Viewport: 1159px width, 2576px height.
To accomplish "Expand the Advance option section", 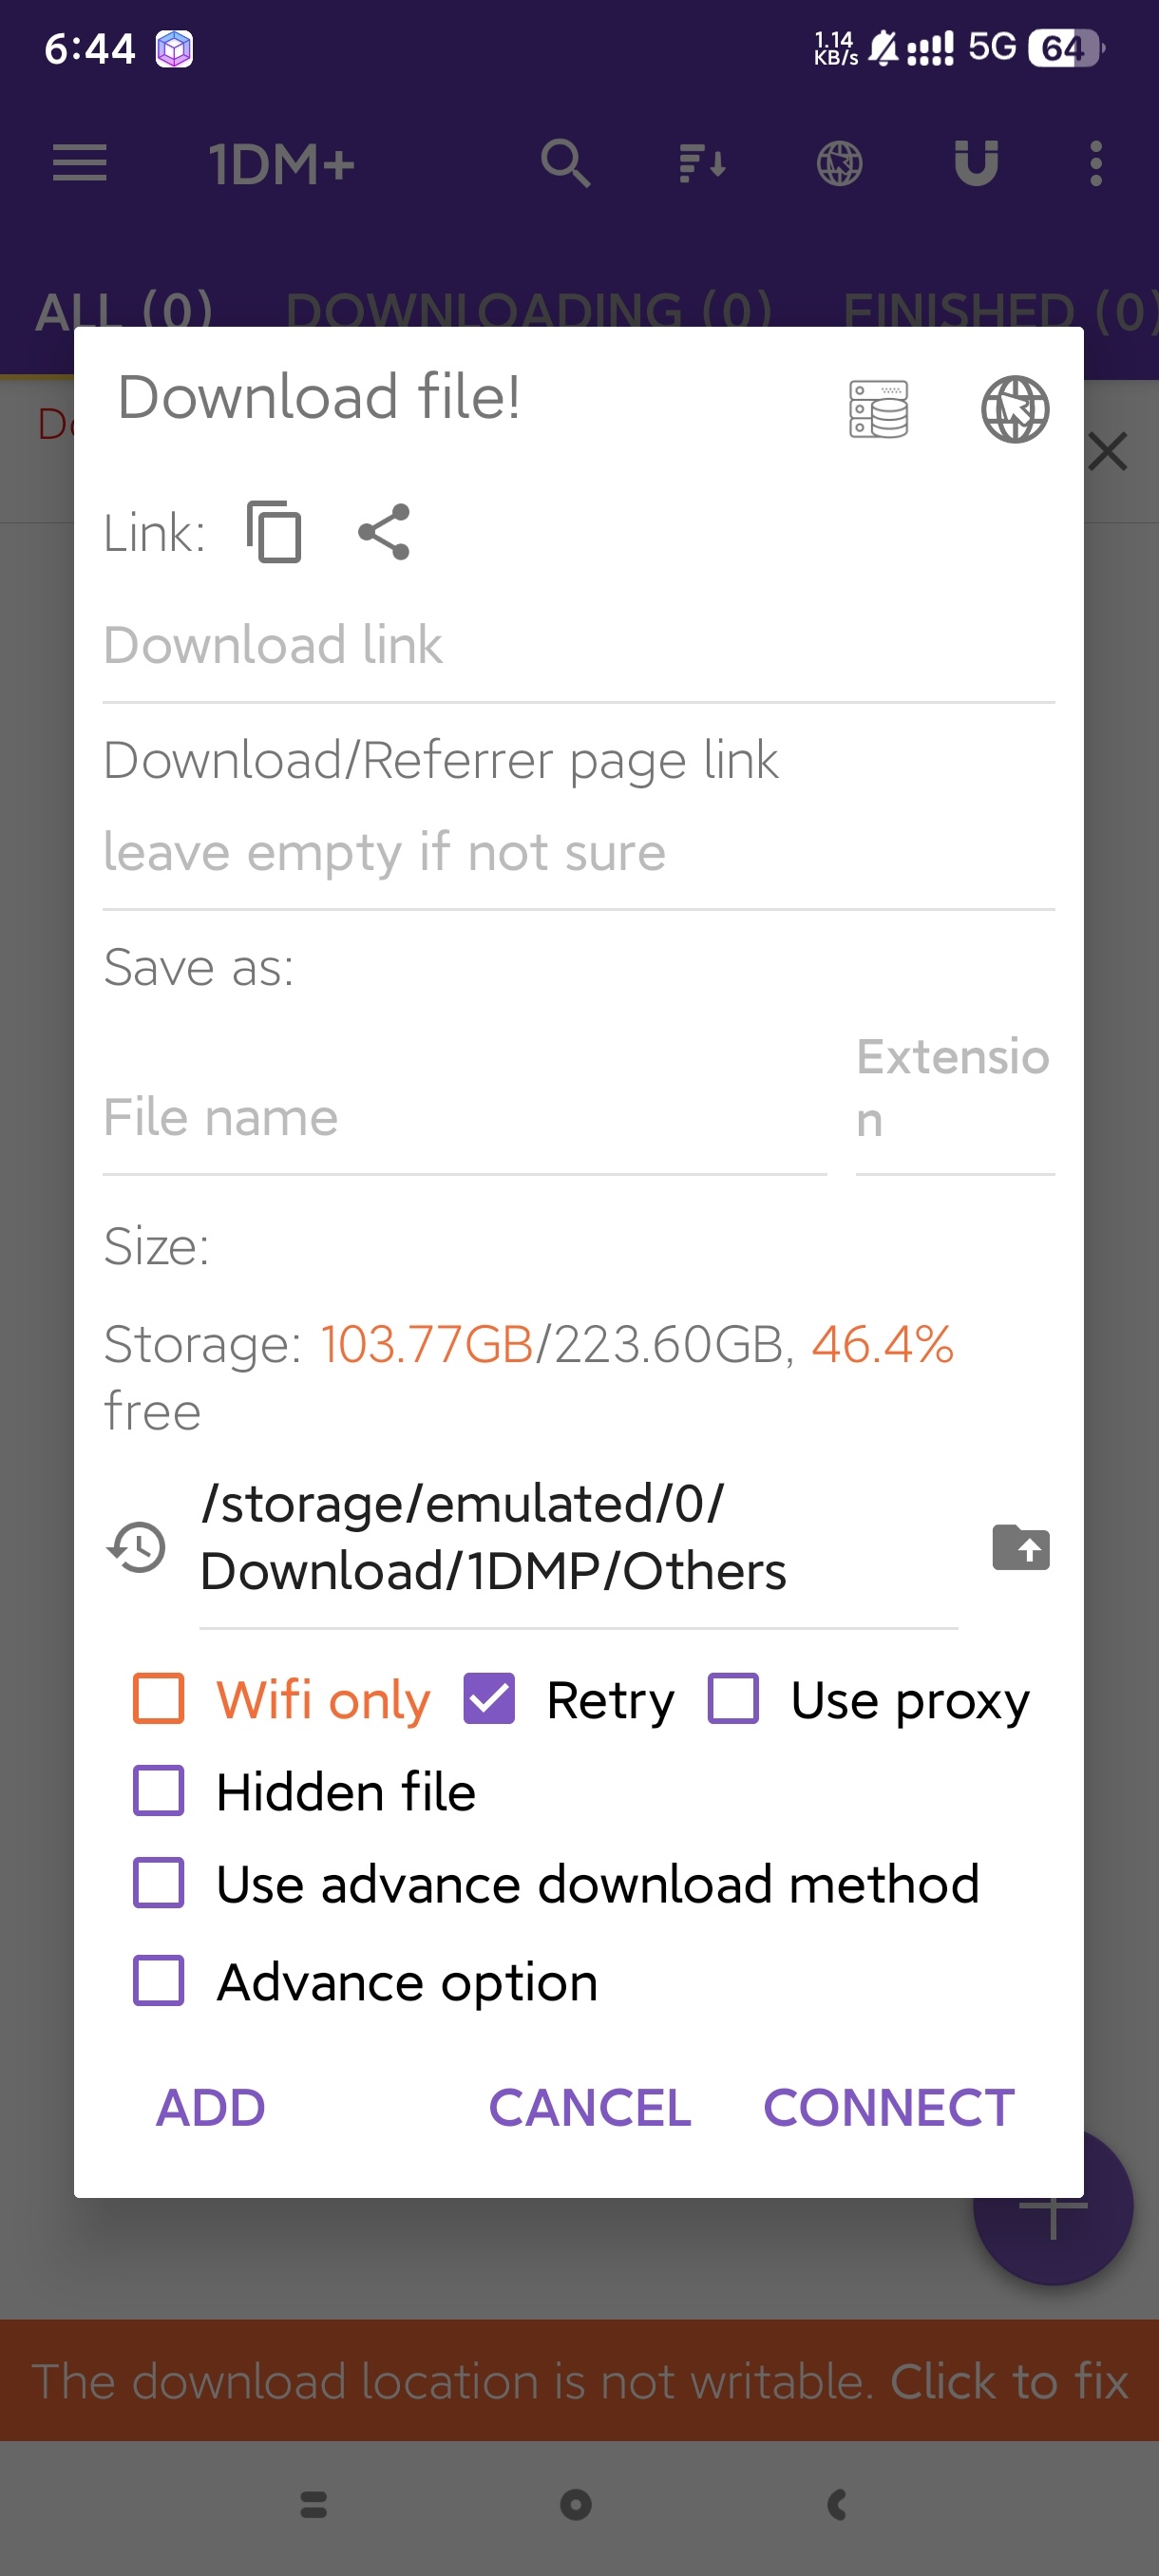I will pyautogui.click(x=159, y=1981).
